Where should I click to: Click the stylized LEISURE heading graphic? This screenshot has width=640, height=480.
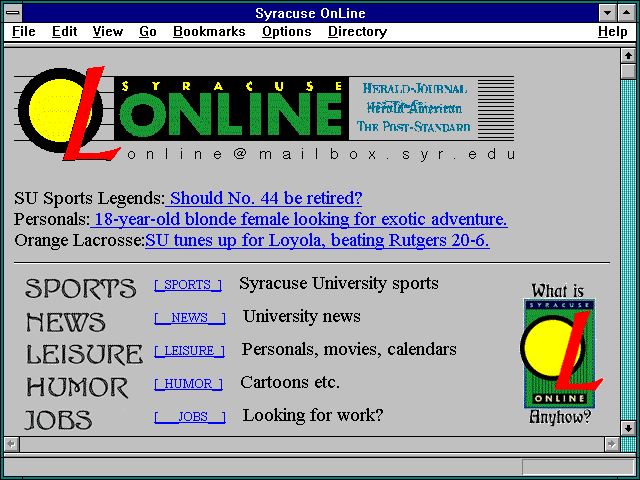pos(84,354)
